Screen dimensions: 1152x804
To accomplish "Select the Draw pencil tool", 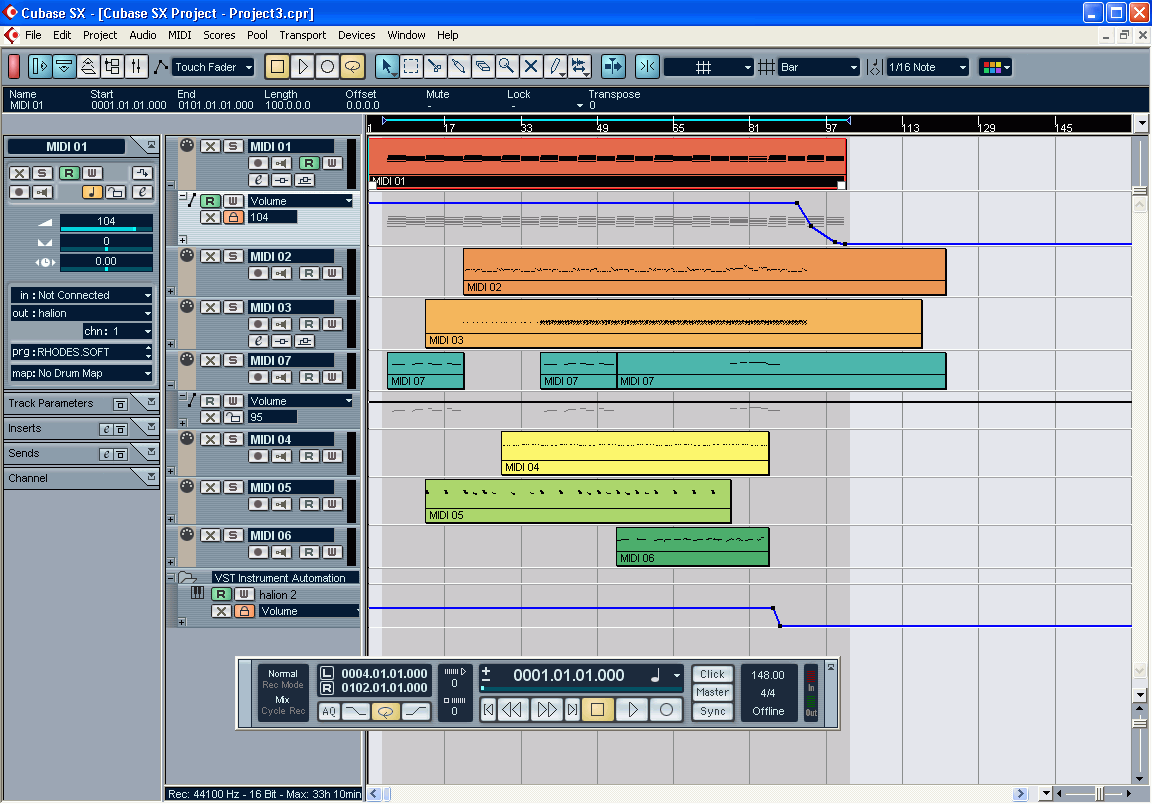I will 556,67.
